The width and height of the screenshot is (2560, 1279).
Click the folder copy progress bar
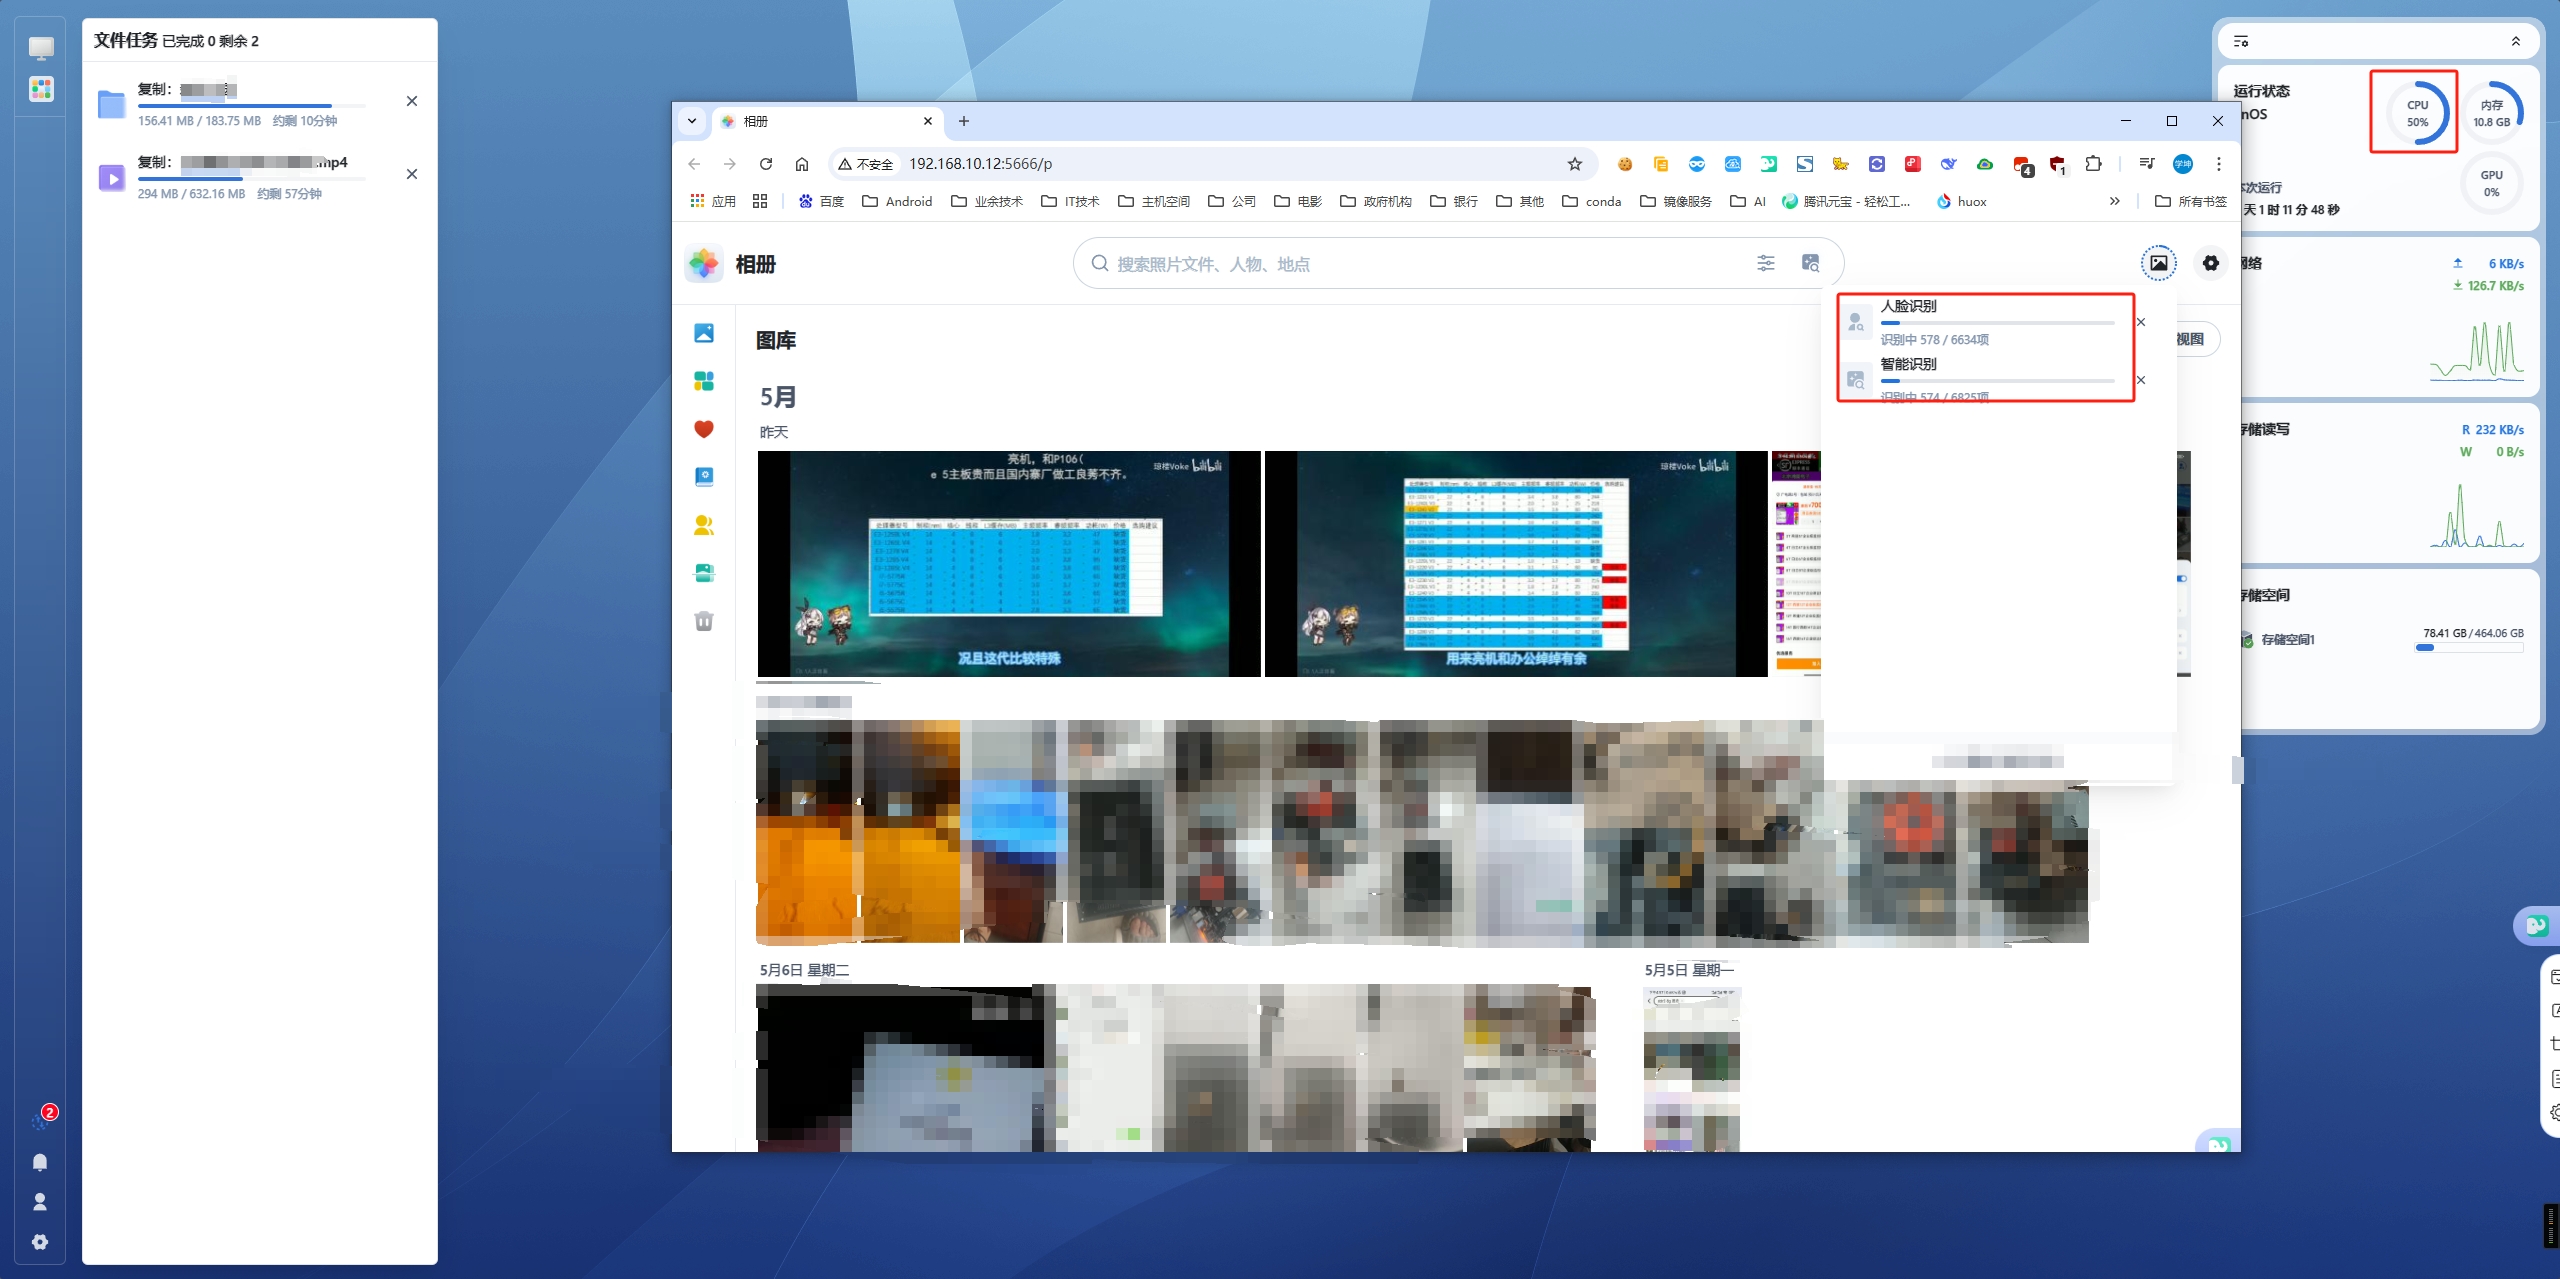click(251, 105)
